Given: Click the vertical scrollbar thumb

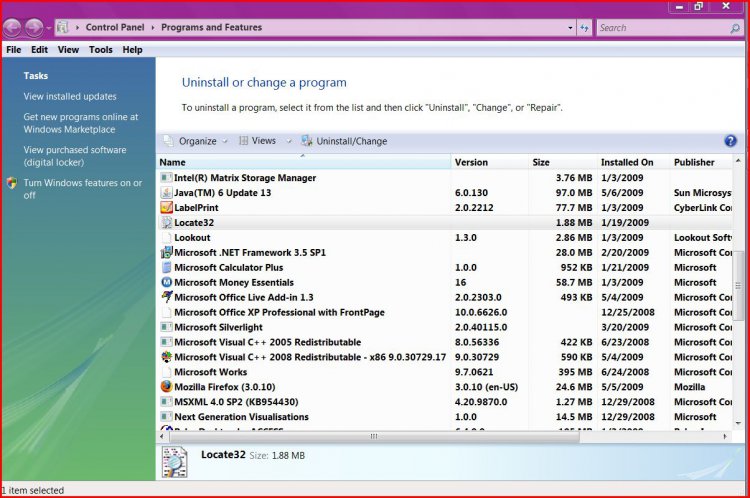Looking at the screenshot, I should tap(738, 286).
